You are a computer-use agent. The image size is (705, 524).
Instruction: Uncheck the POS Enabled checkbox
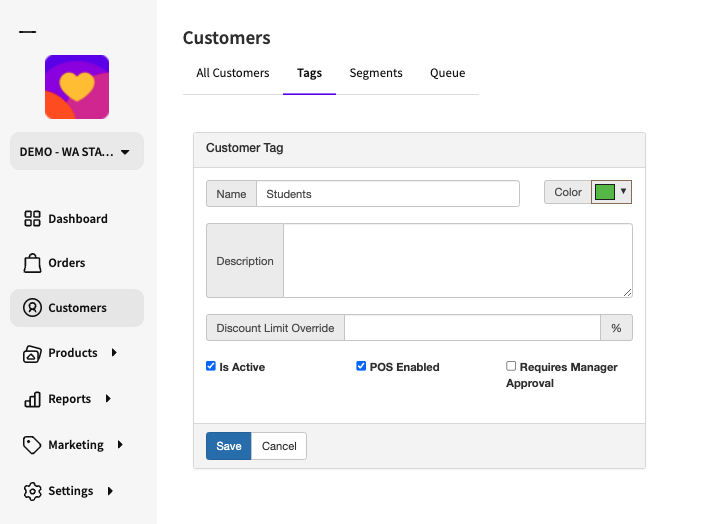(361, 366)
